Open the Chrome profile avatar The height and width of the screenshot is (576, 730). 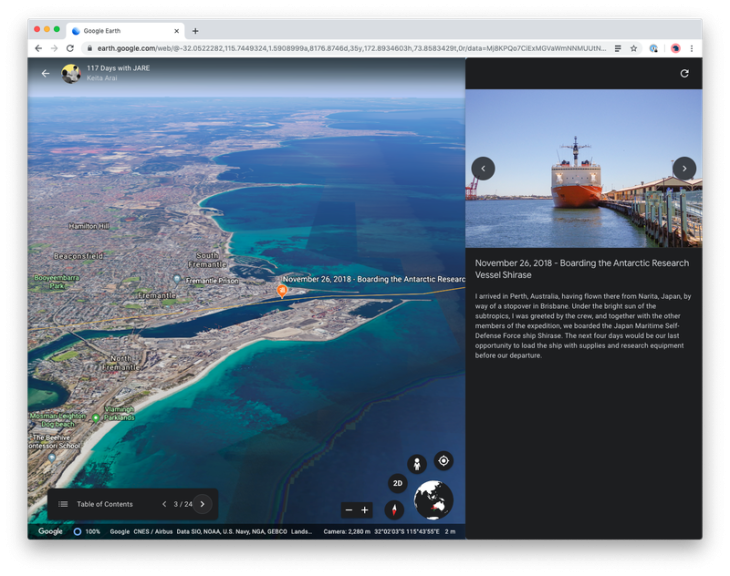tap(676, 48)
